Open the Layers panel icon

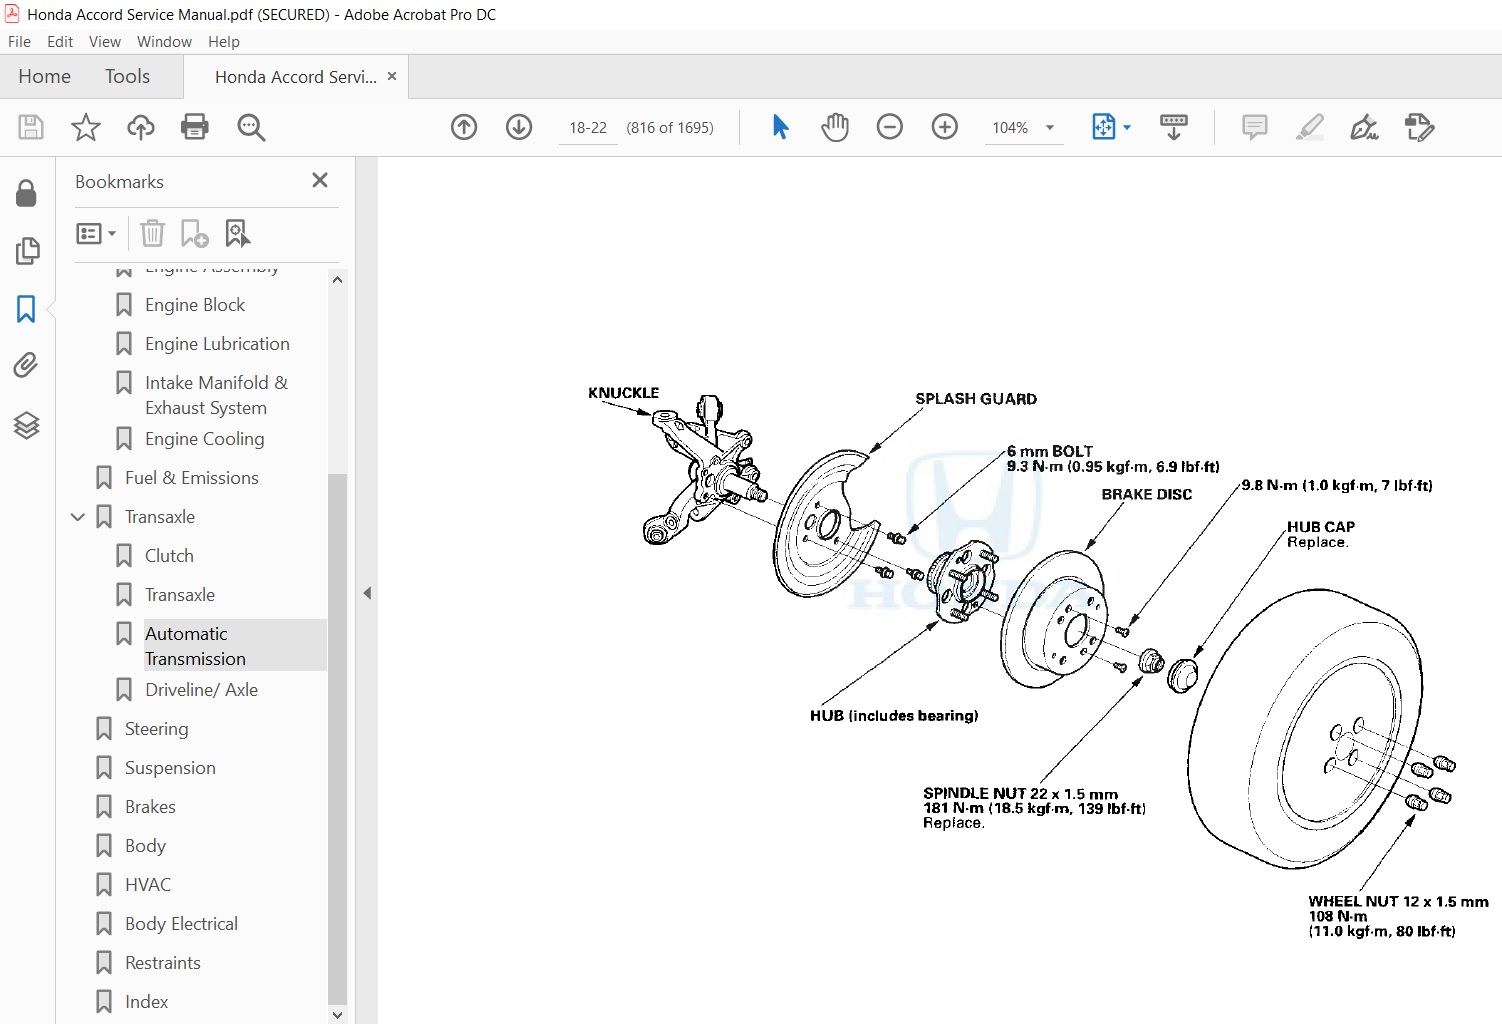pos(27,425)
